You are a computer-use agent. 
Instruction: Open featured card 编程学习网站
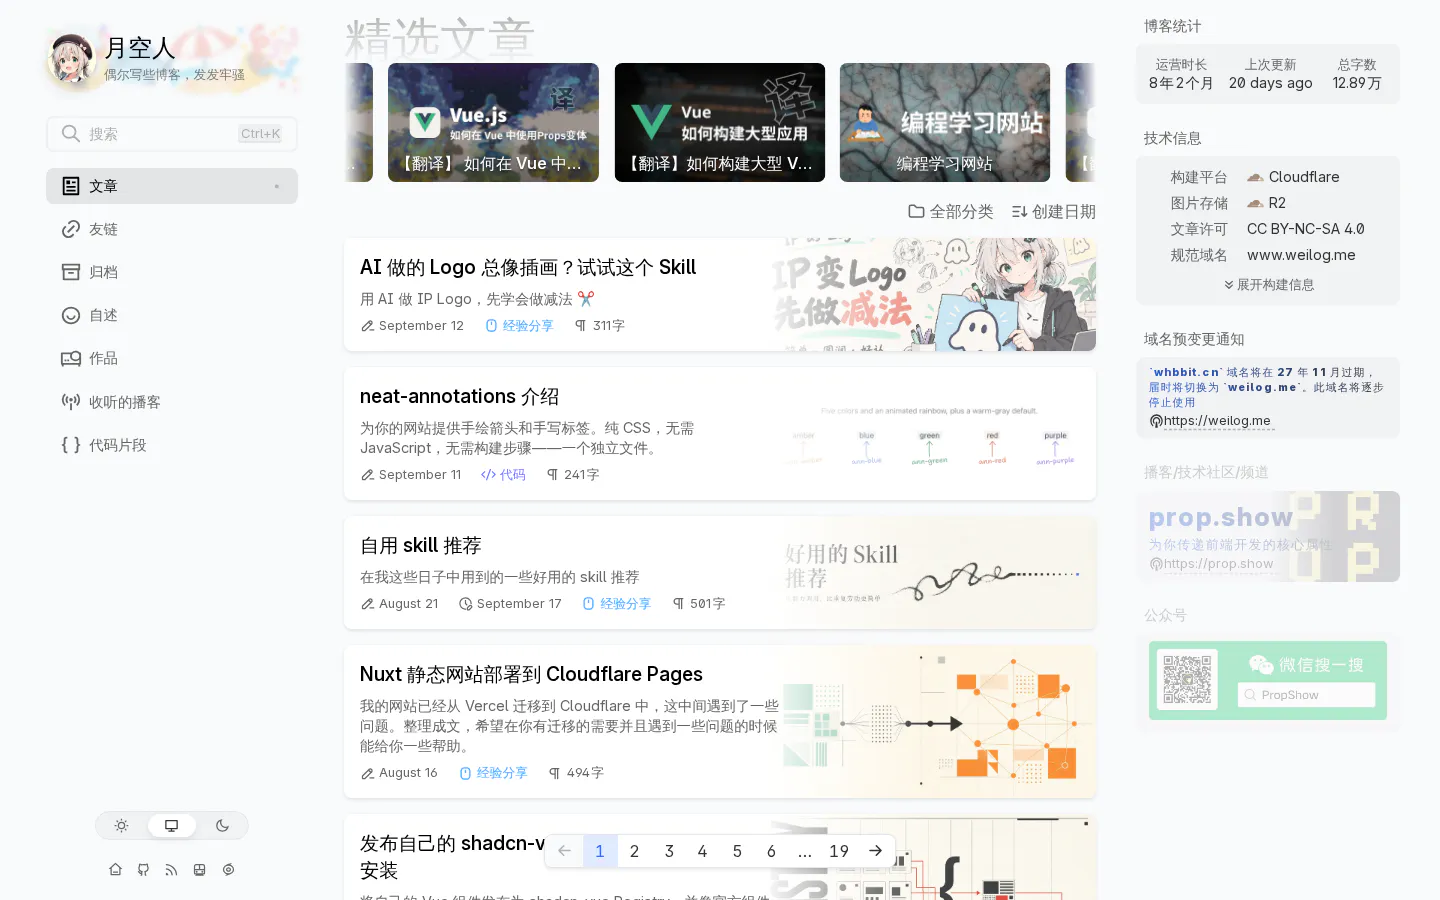[x=945, y=123]
